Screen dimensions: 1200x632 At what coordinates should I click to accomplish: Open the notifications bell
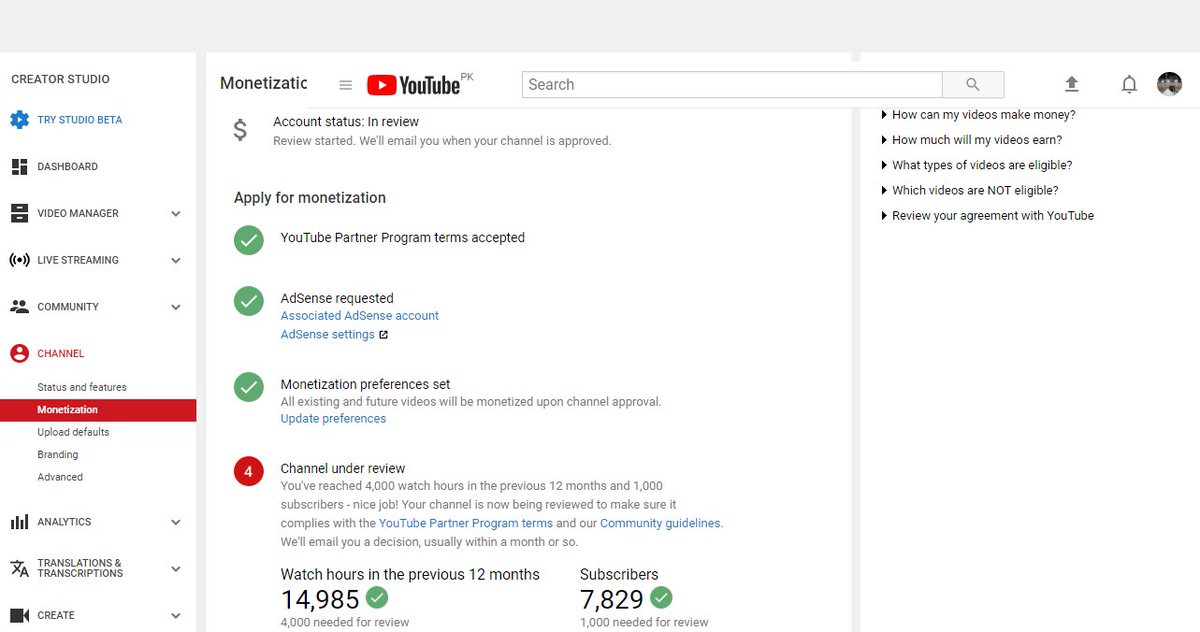[x=1129, y=85]
